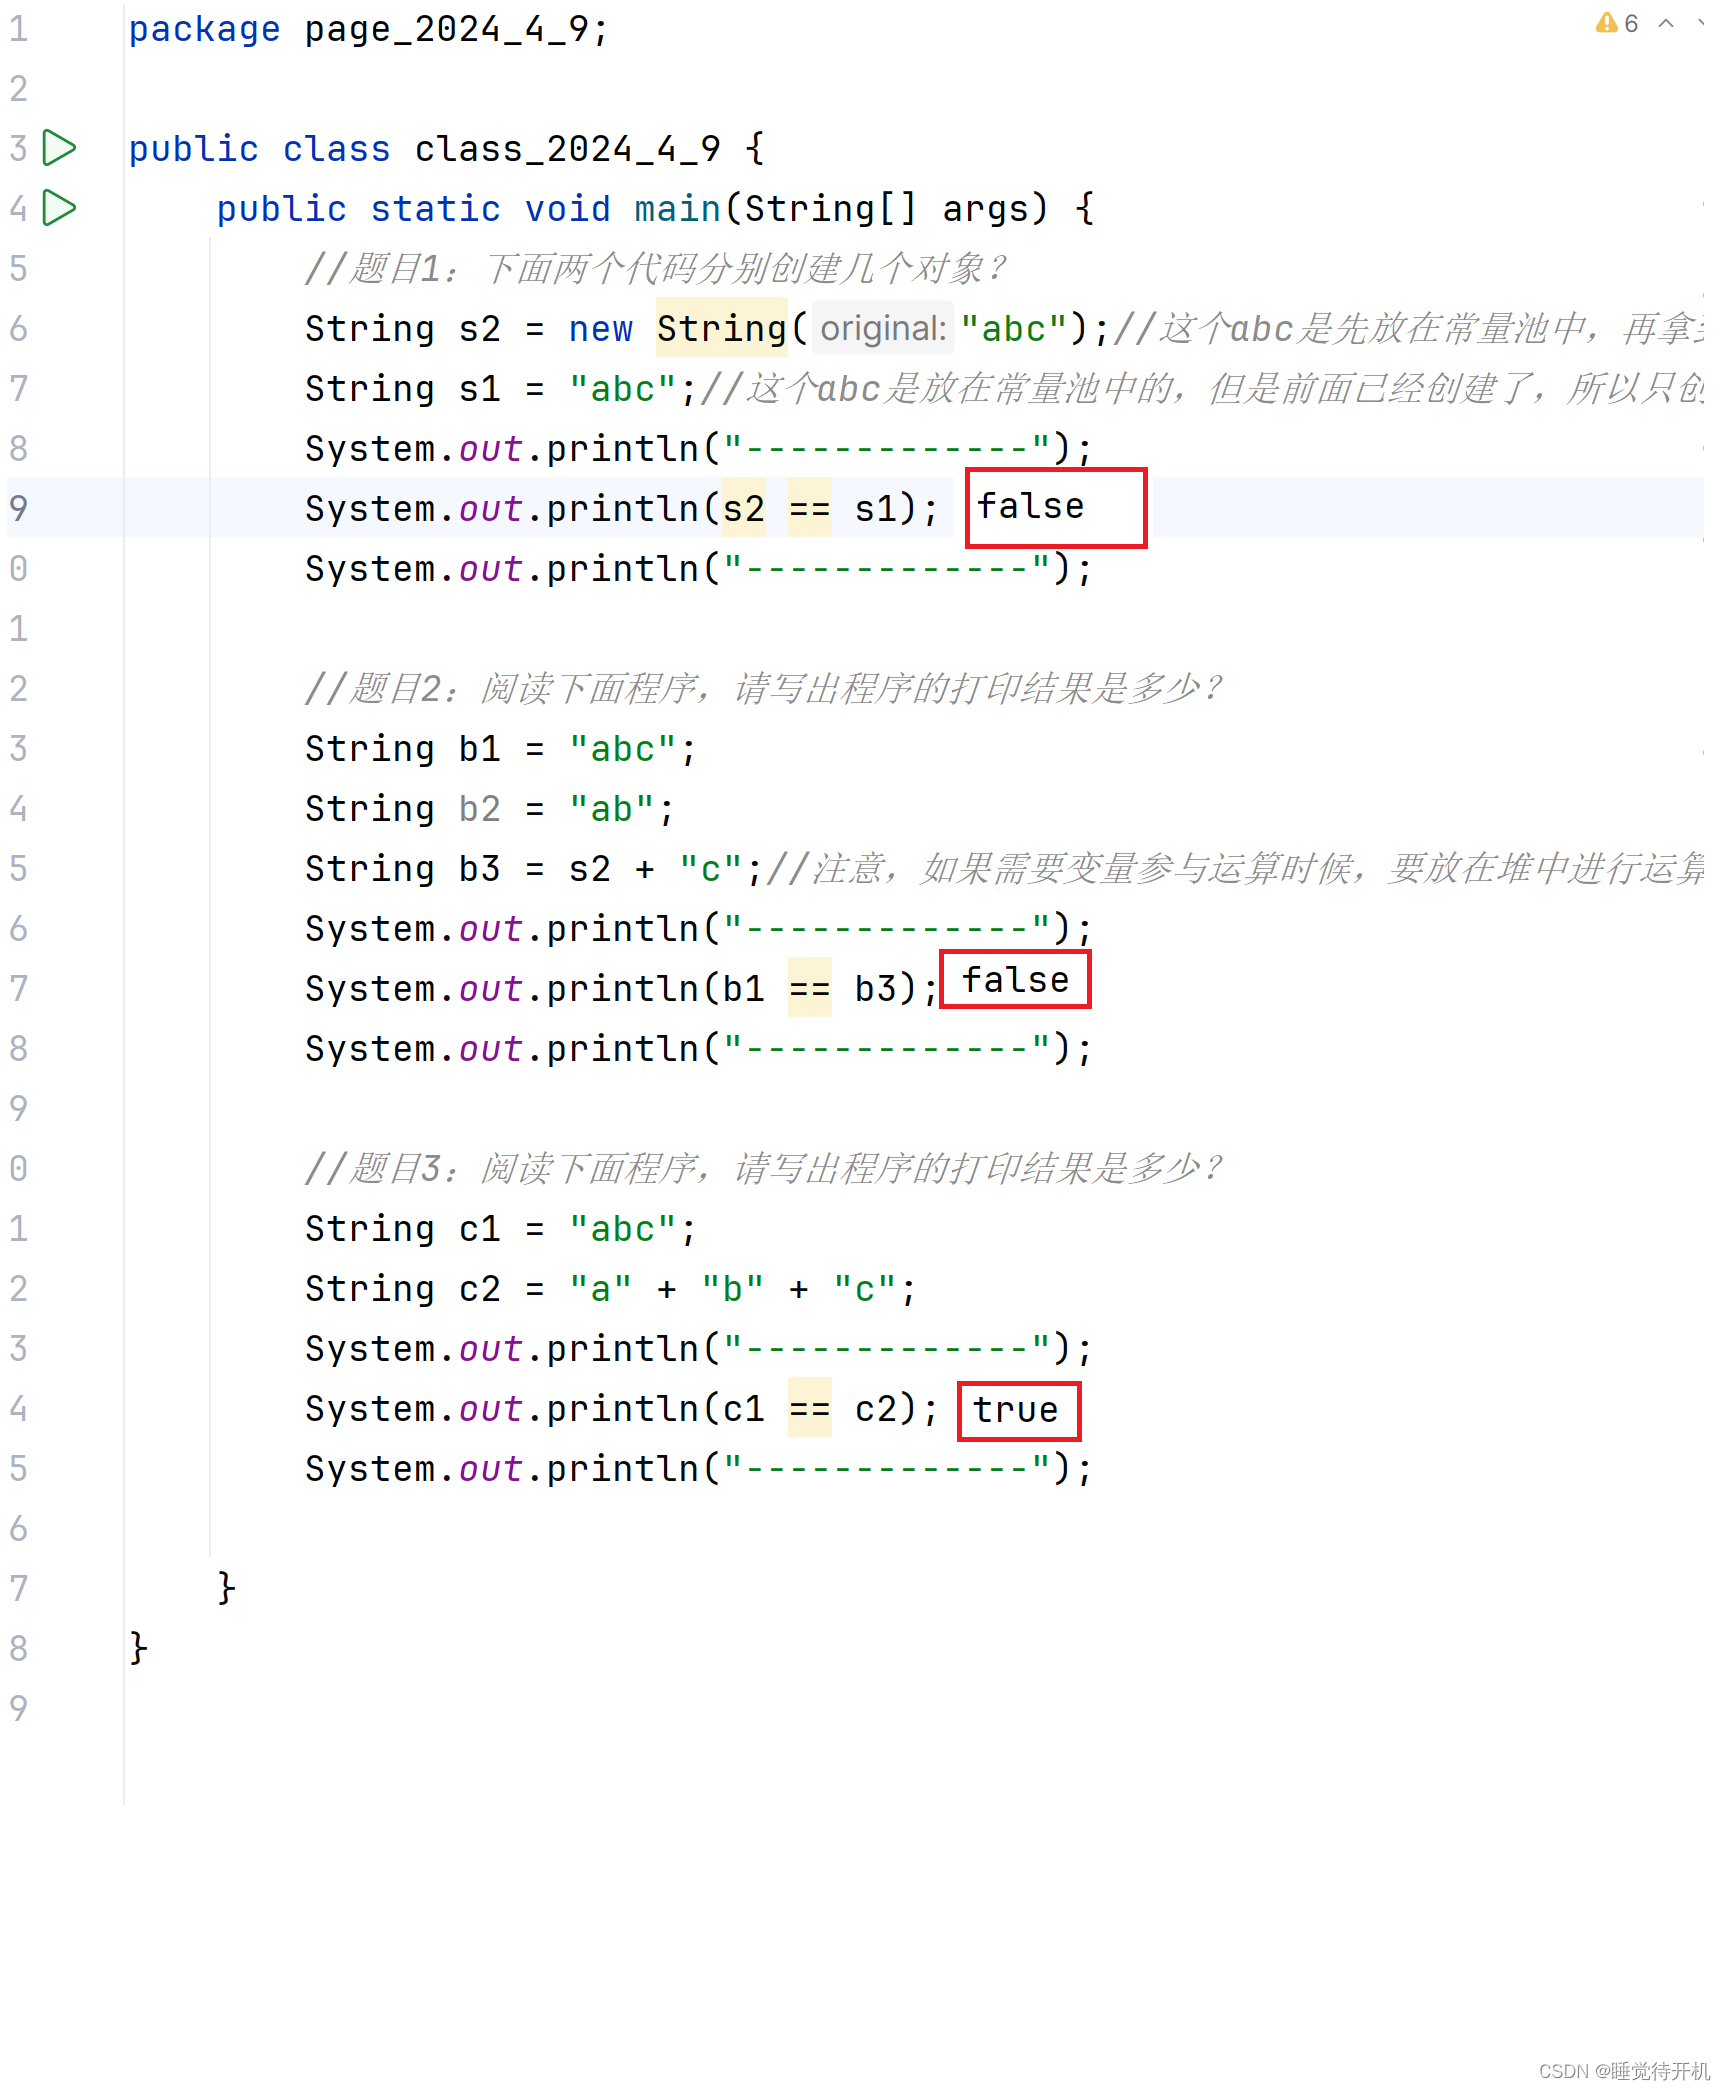Click "abc" literal assigned to s1
The height and width of the screenshot is (2090, 1726).
(x=623, y=388)
